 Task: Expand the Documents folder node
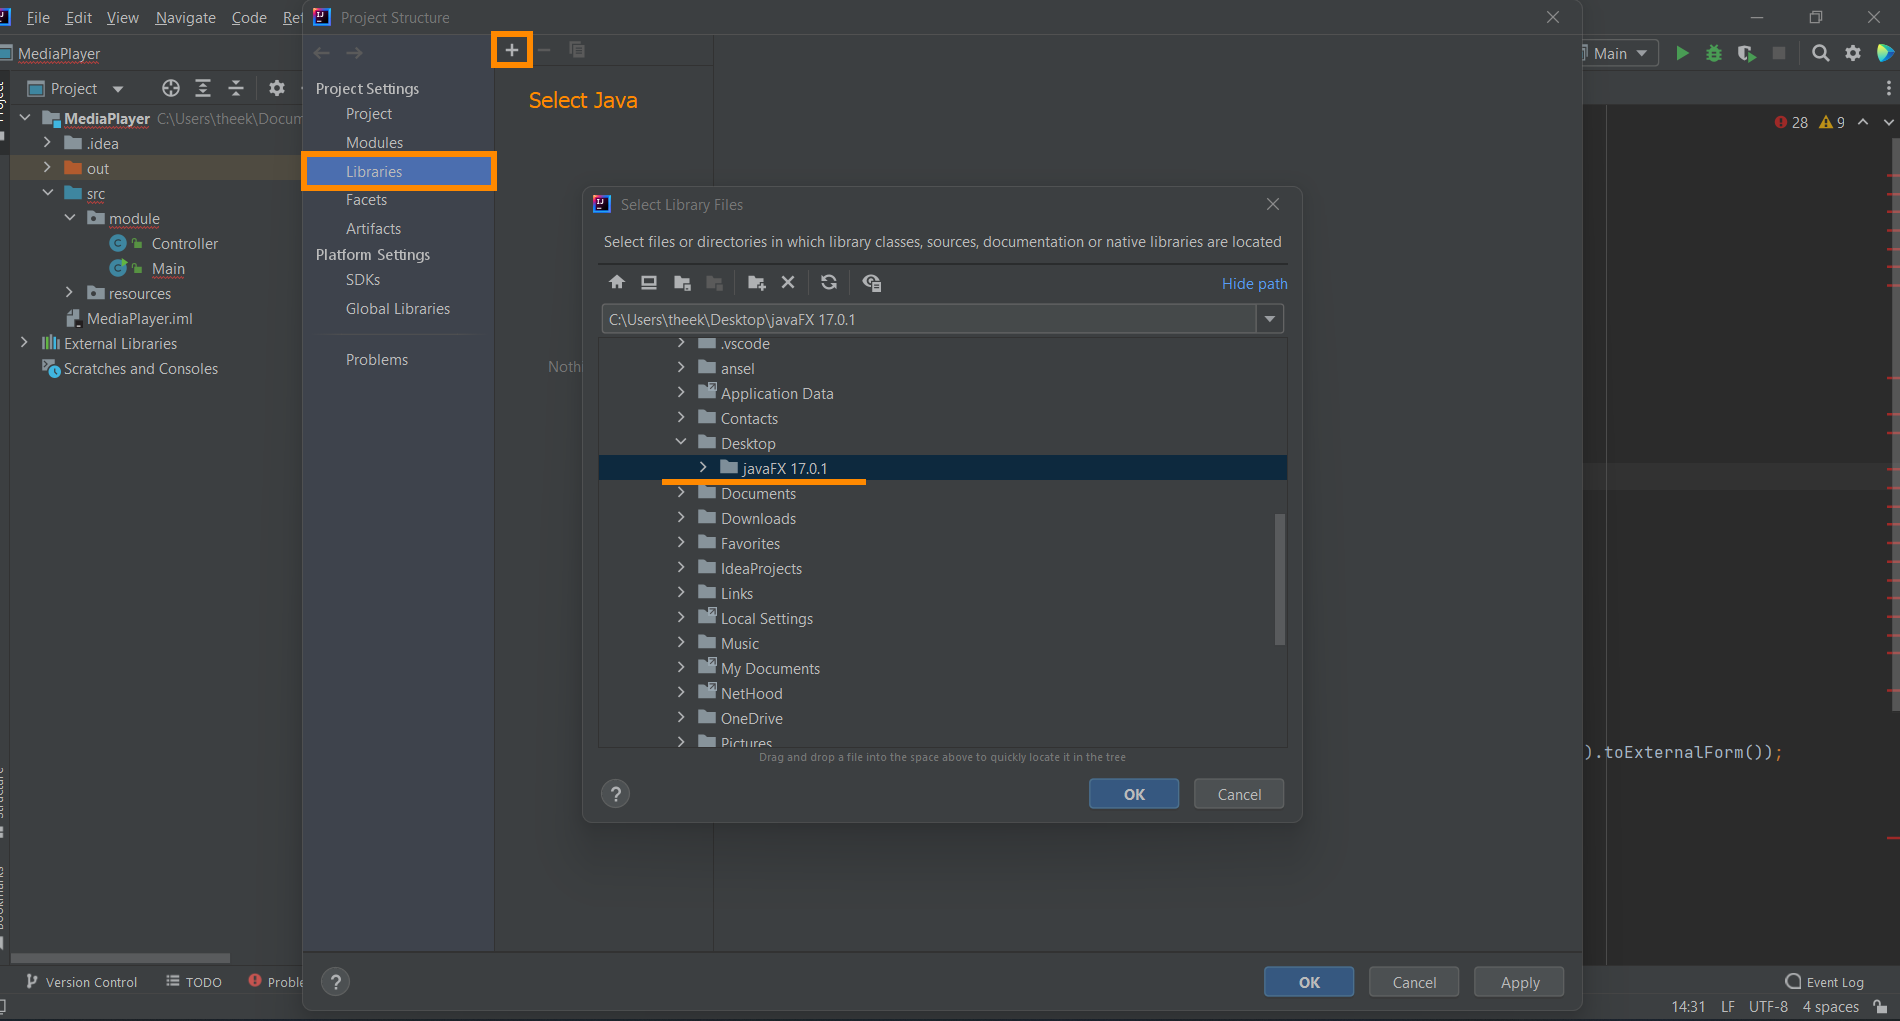tap(681, 492)
